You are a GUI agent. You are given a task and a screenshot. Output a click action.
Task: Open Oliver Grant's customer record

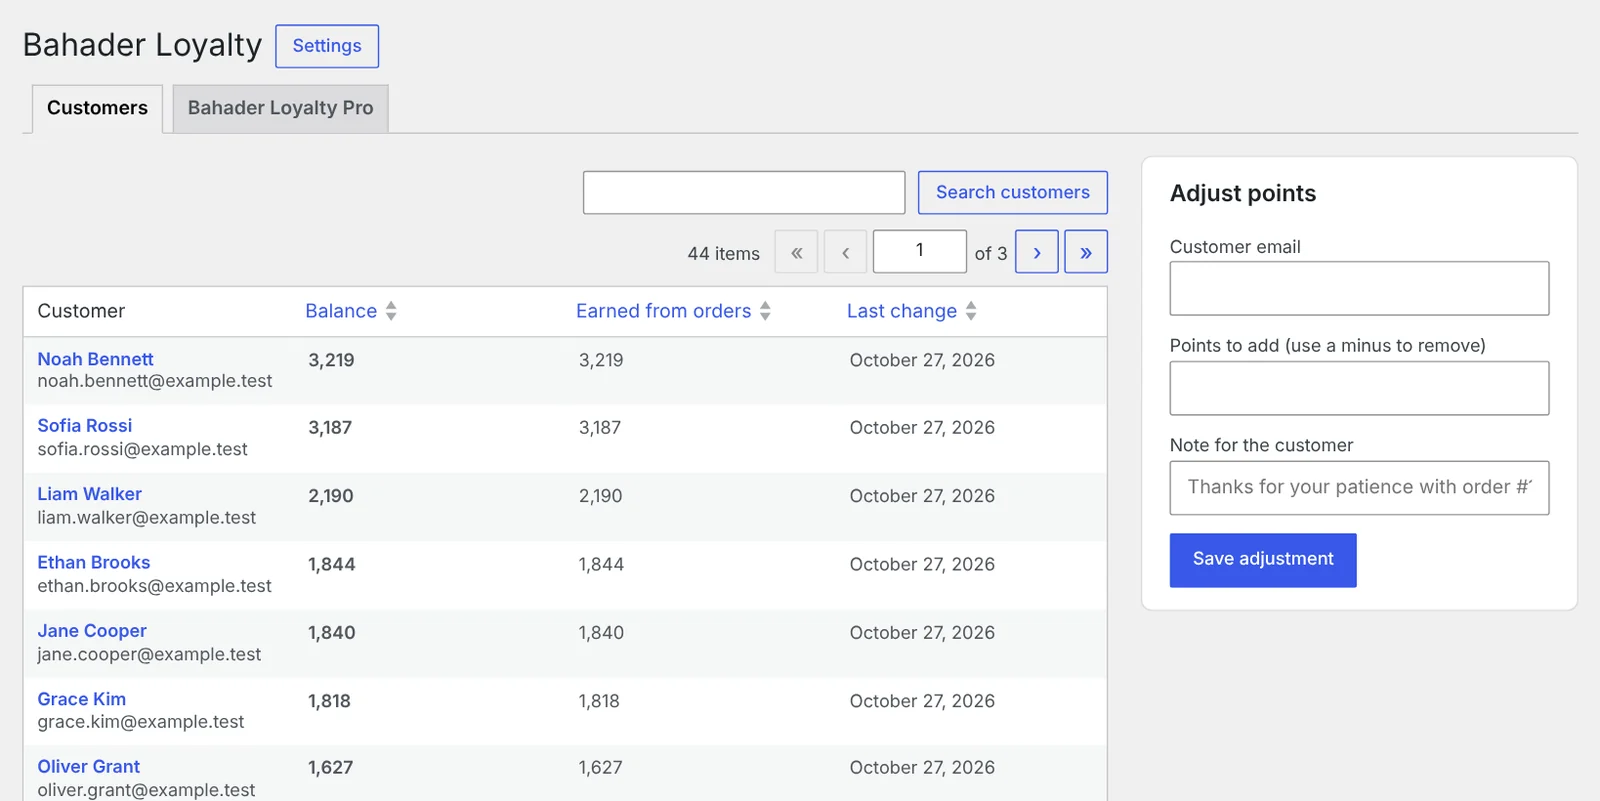pos(89,767)
